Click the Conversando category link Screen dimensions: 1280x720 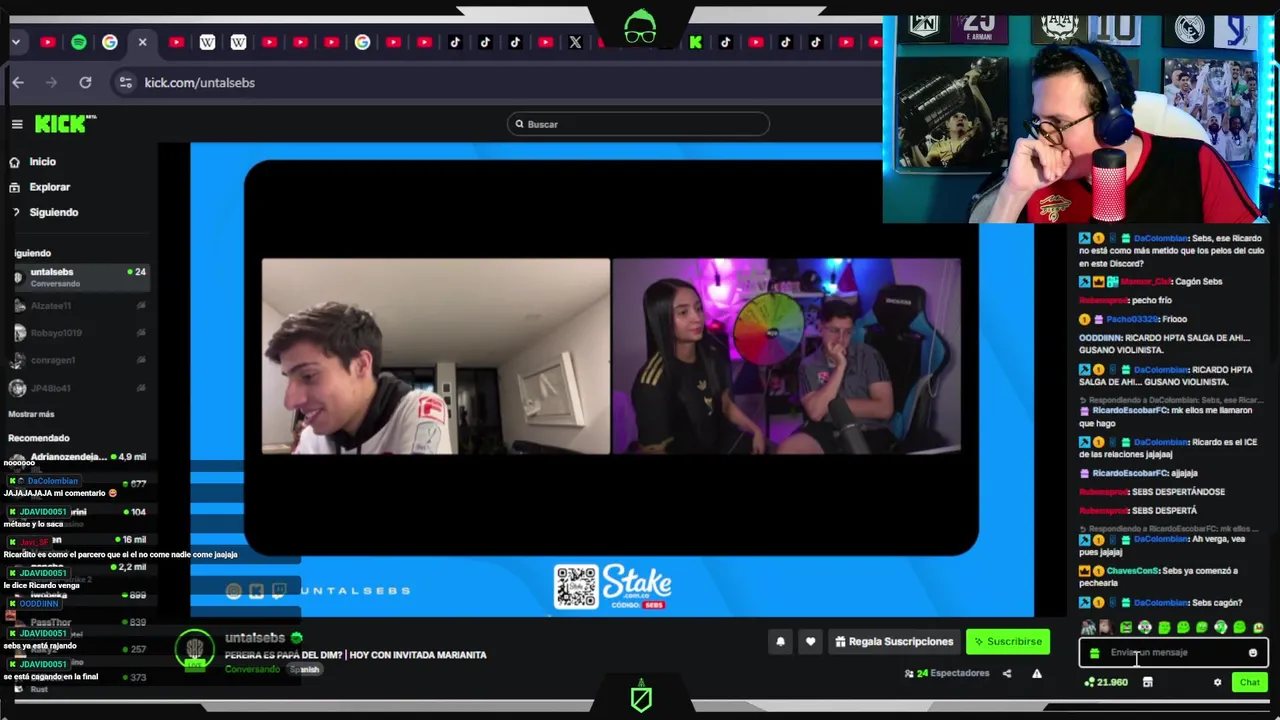coord(252,669)
